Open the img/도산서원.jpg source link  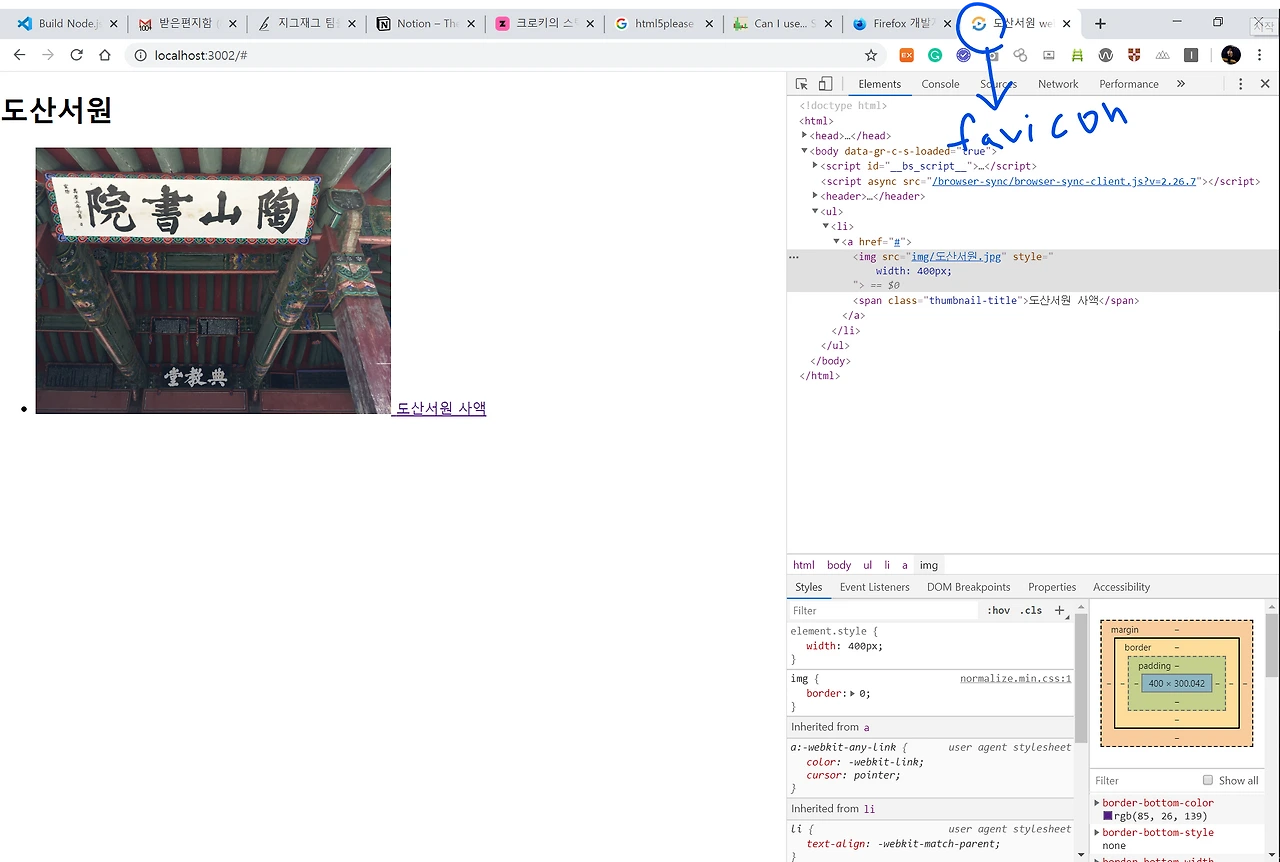955,256
